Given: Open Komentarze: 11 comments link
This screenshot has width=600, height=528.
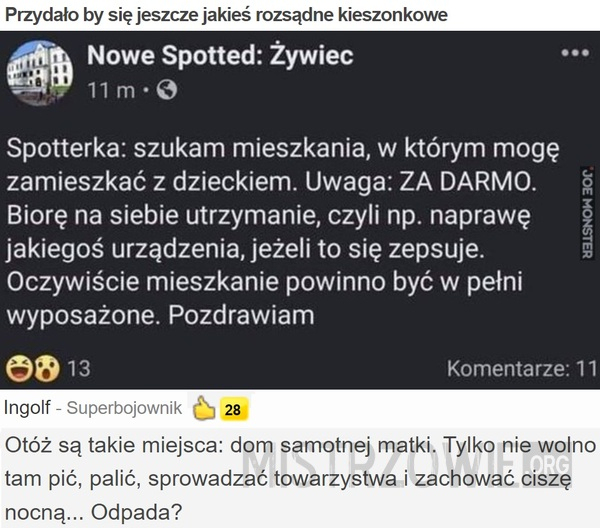Looking at the screenshot, I should click(x=522, y=368).
